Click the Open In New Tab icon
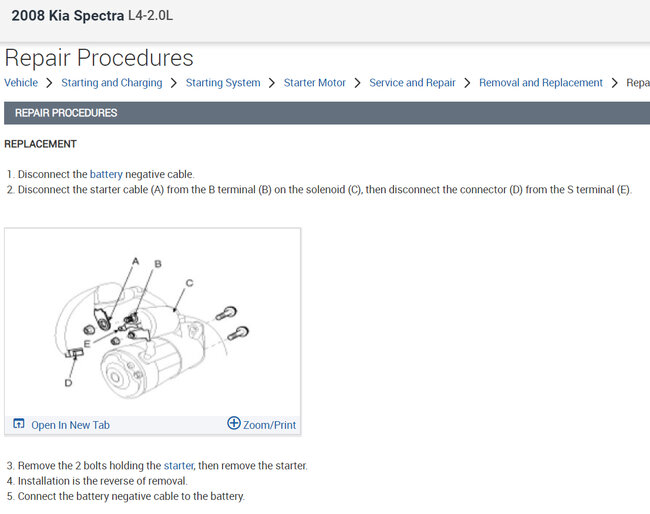650x514 pixels. coord(18,424)
